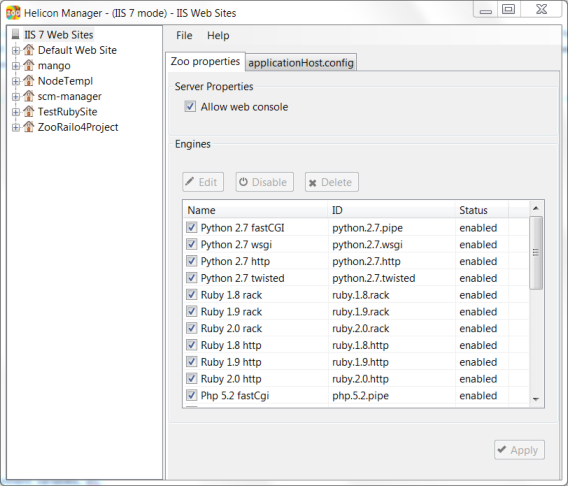Sort engines by the Name column header
Viewport: 568px width, 486px height.
(x=256, y=210)
